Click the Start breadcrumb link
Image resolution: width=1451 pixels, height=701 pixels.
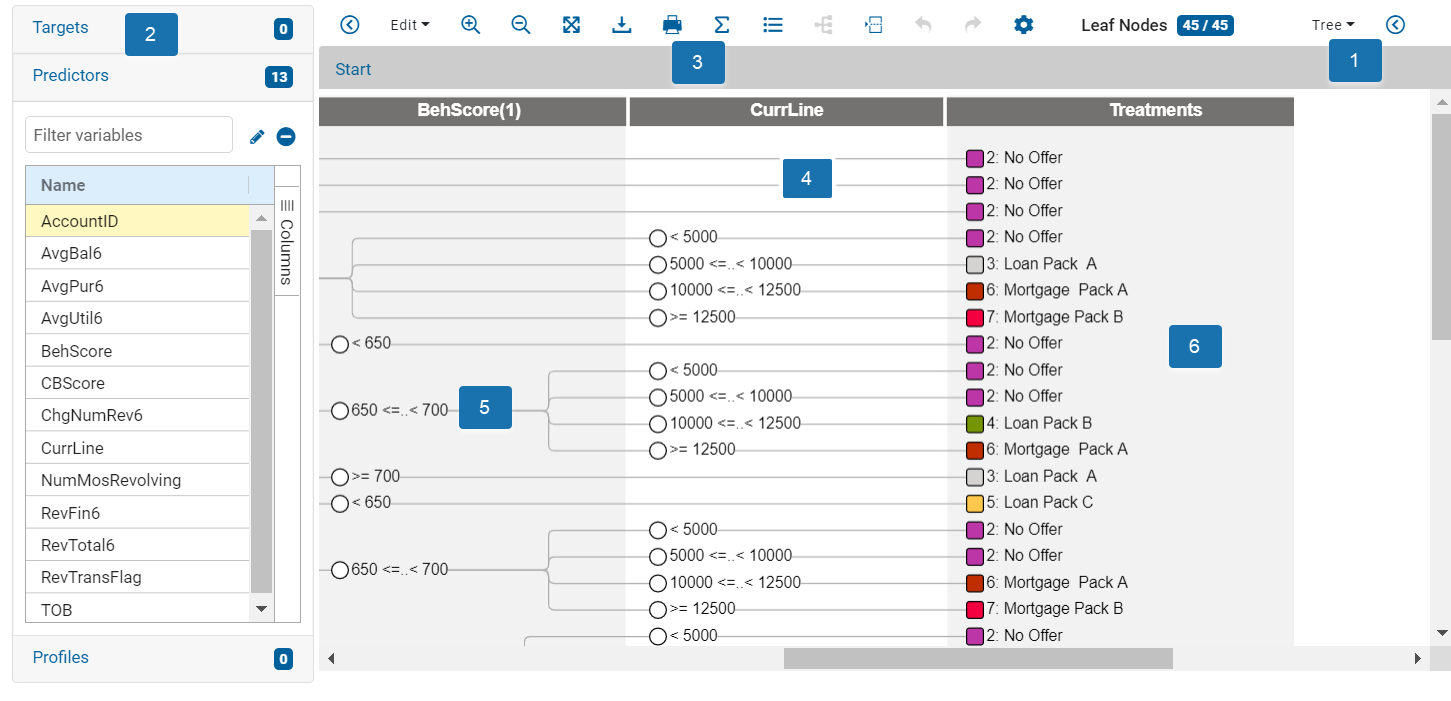click(353, 70)
